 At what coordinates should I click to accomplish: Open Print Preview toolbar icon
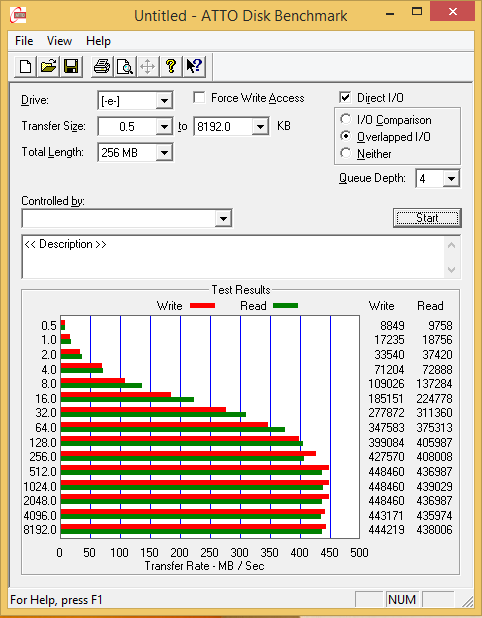click(x=125, y=66)
